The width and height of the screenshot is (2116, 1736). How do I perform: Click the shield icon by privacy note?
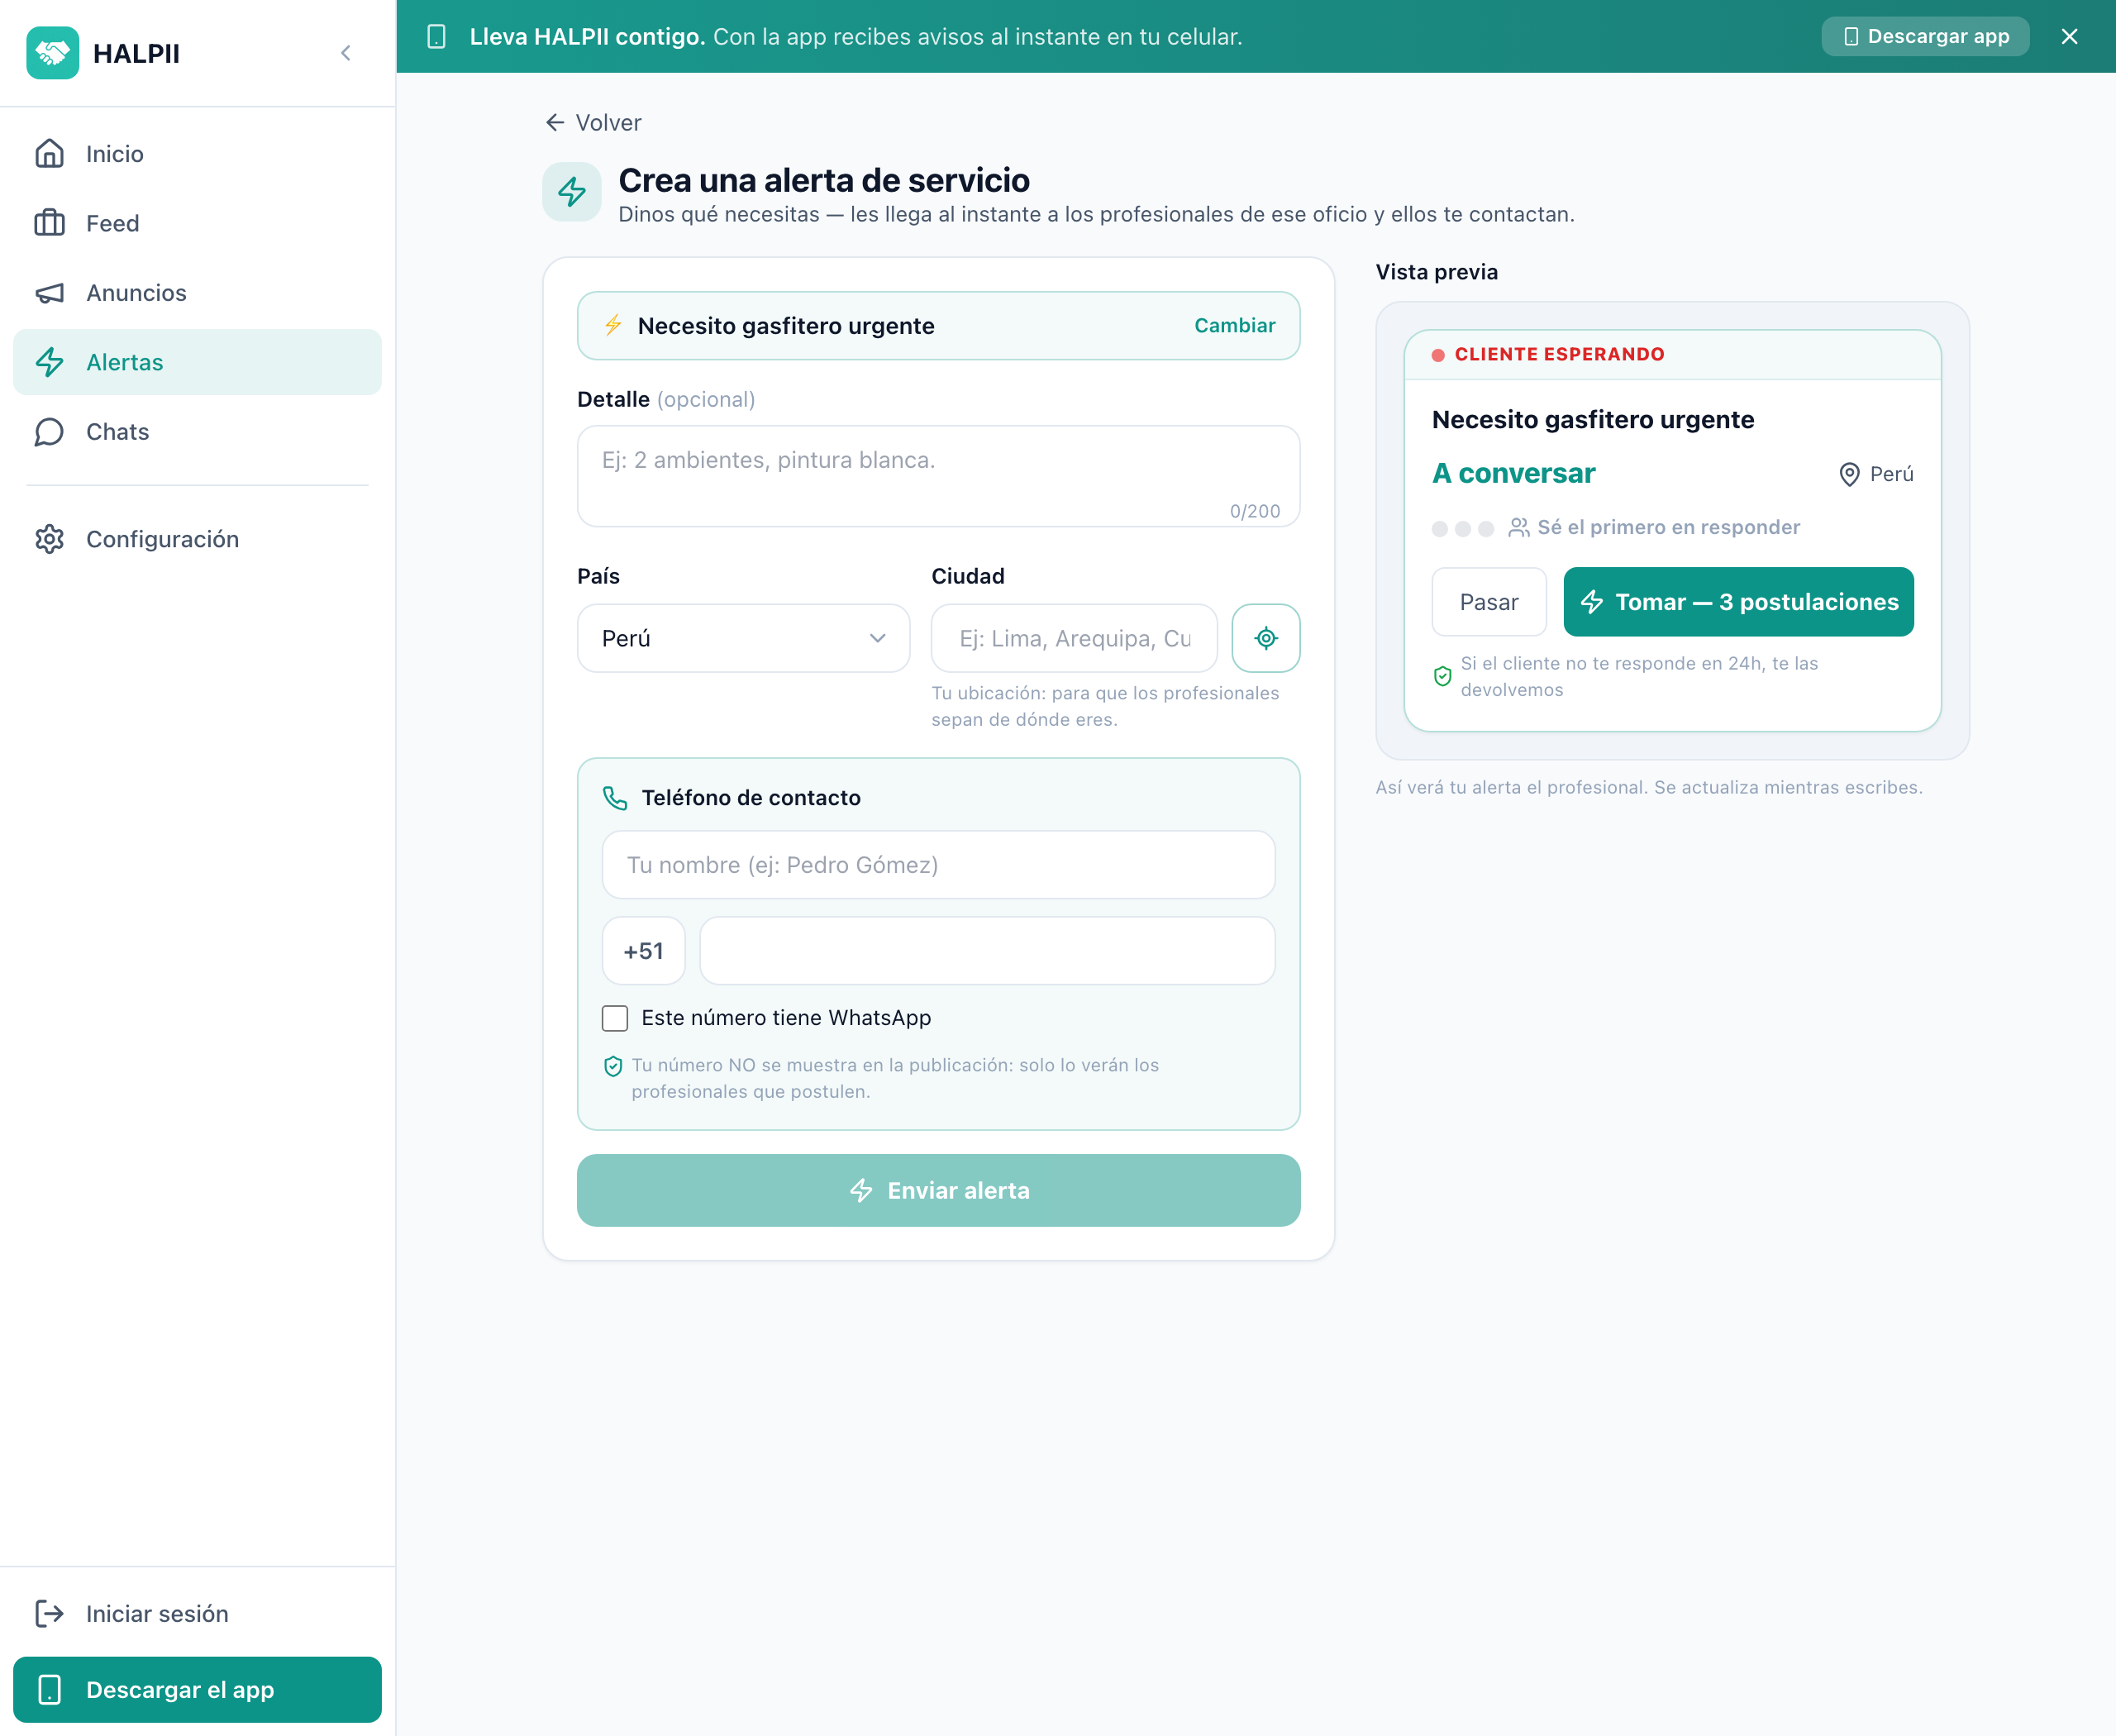(613, 1066)
